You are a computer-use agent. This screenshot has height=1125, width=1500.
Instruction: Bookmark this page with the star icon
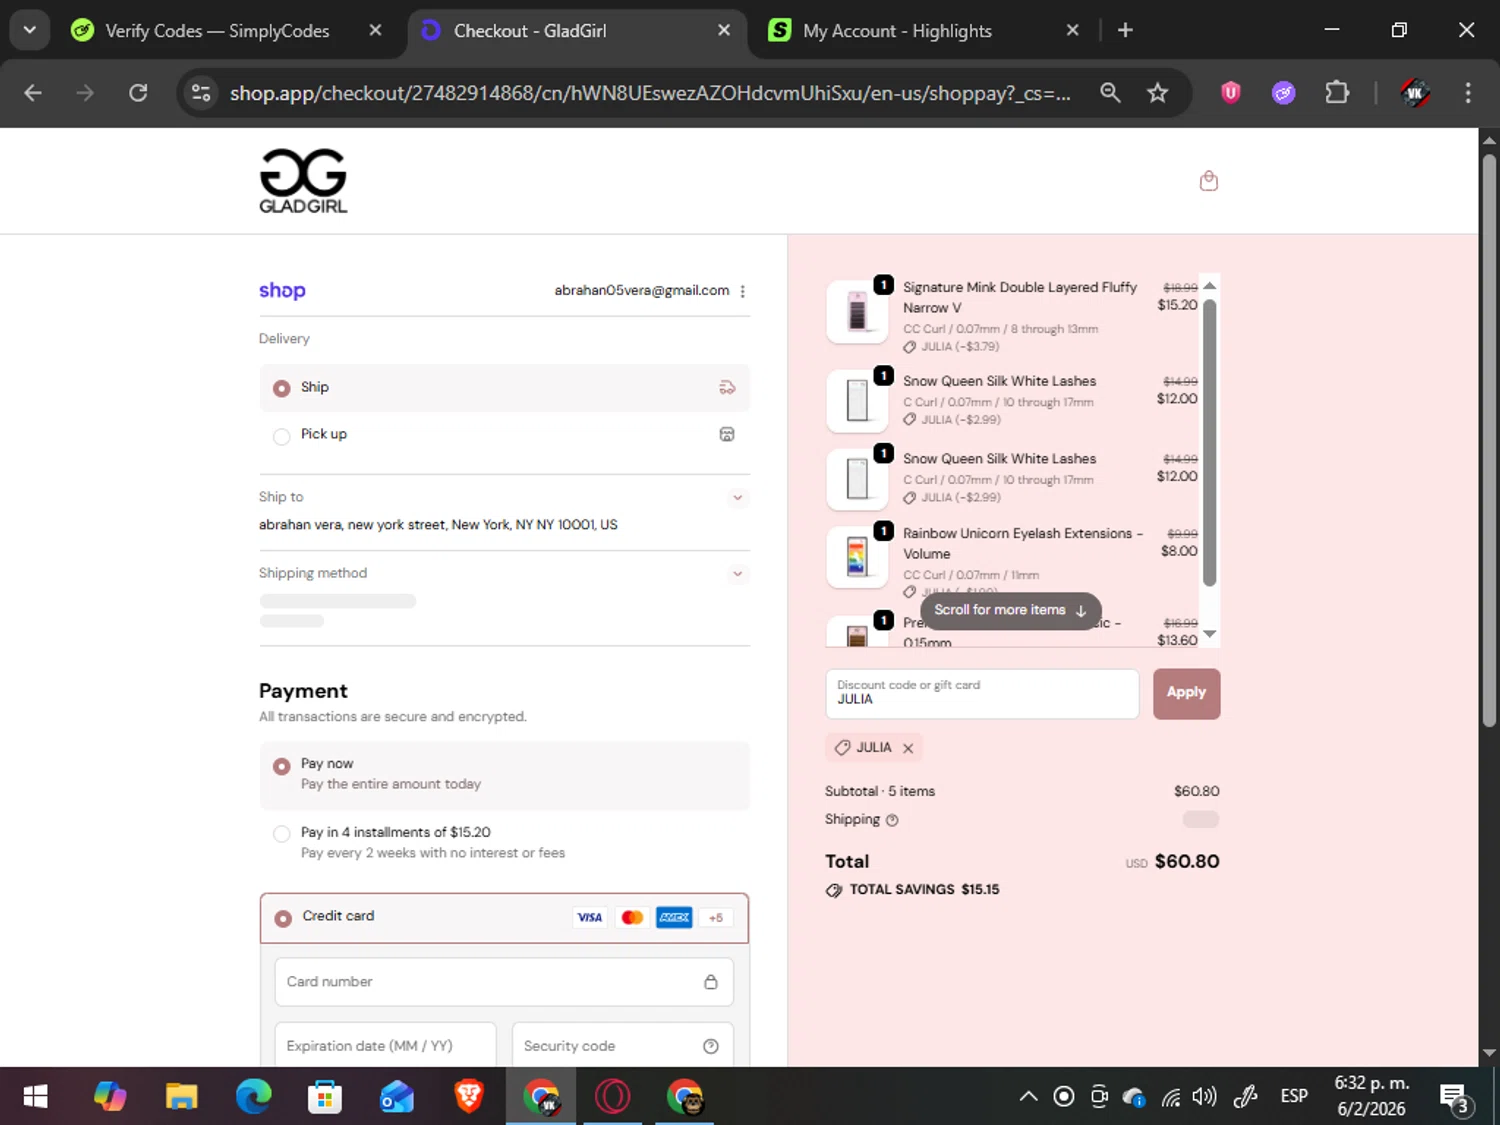(x=1157, y=93)
